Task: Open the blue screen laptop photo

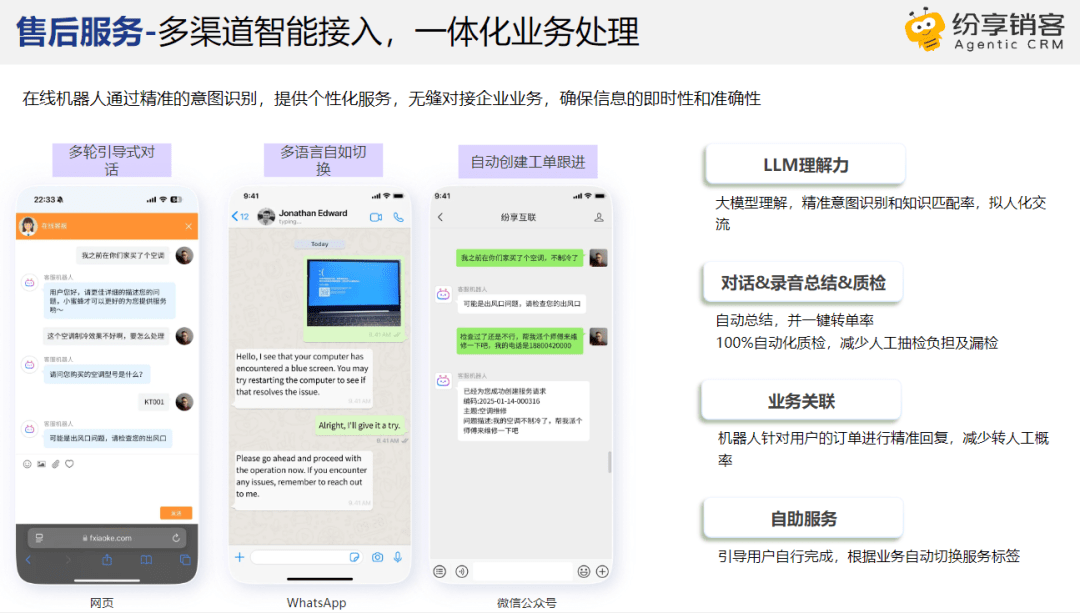Action: click(x=353, y=293)
